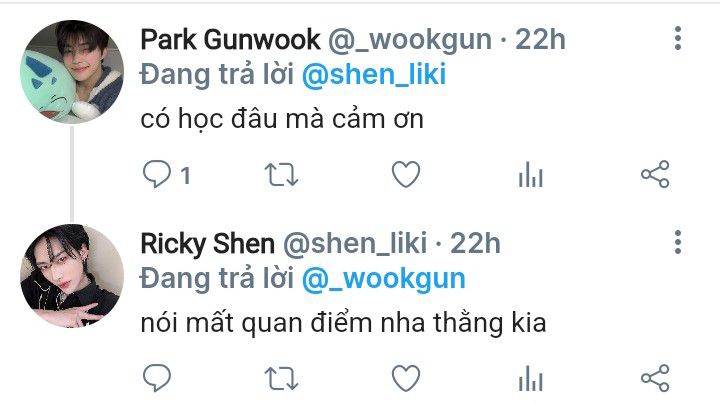This screenshot has height=405, width=720.
Task: Reply to Ricky Shen's tweet
Action: pos(157,378)
